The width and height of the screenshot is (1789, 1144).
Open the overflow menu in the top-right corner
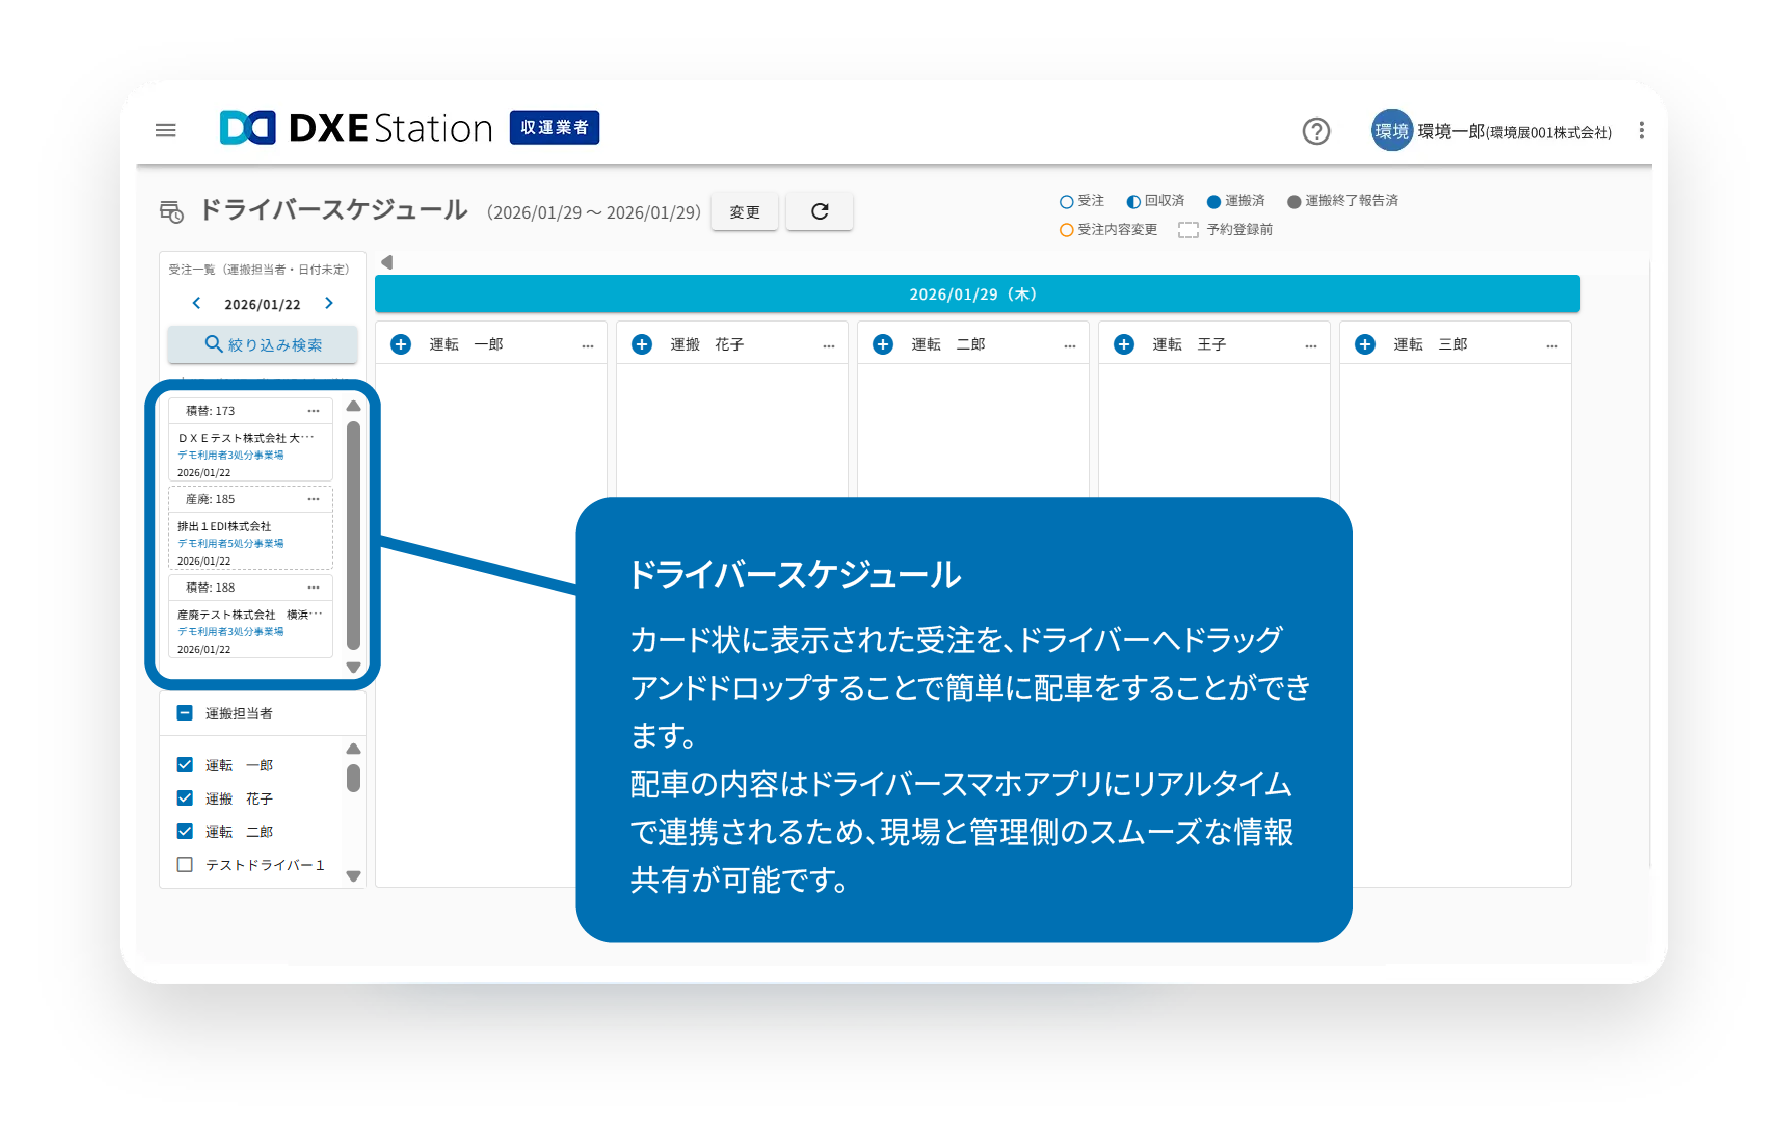click(1641, 130)
